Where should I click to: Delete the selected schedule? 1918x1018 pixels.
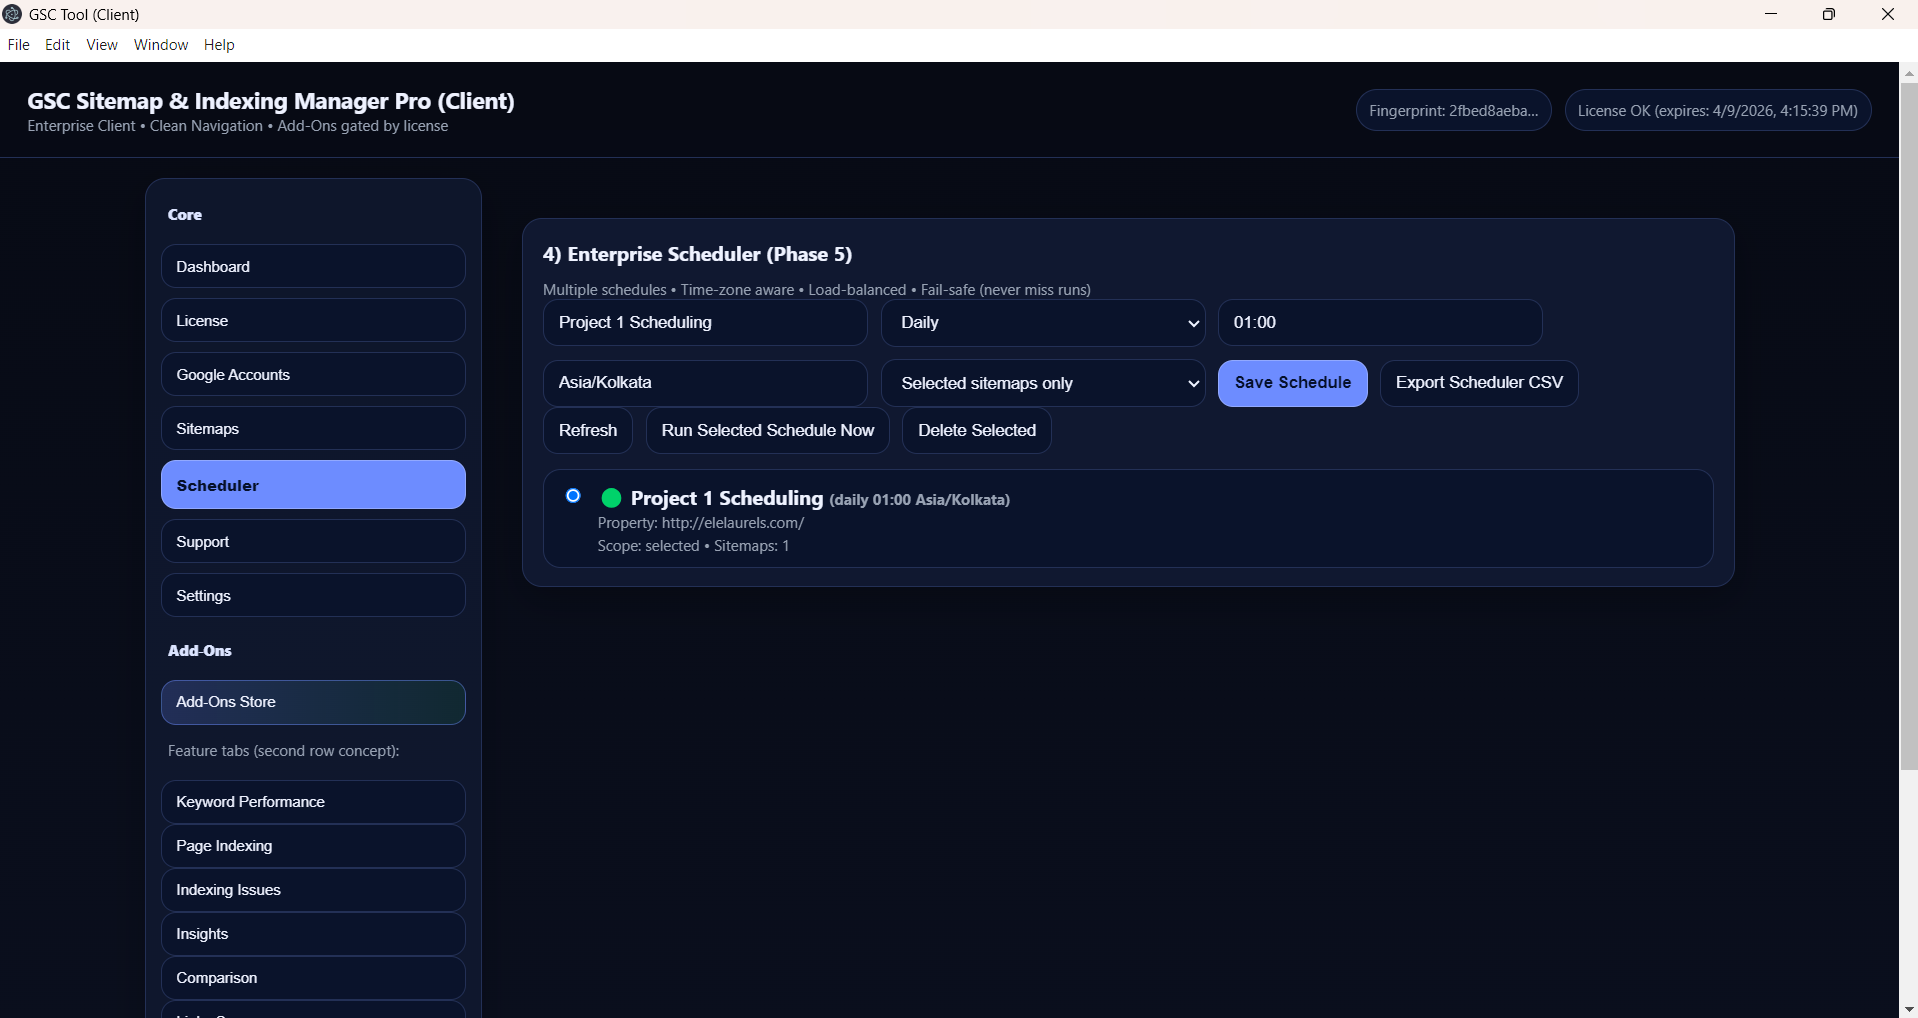pyautogui.click(x=976, y=431)
